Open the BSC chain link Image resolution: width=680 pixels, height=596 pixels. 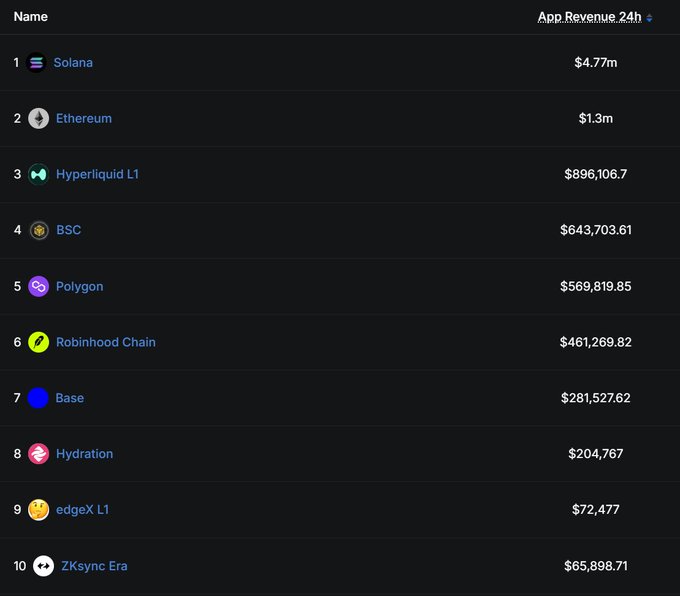[69, 230]
